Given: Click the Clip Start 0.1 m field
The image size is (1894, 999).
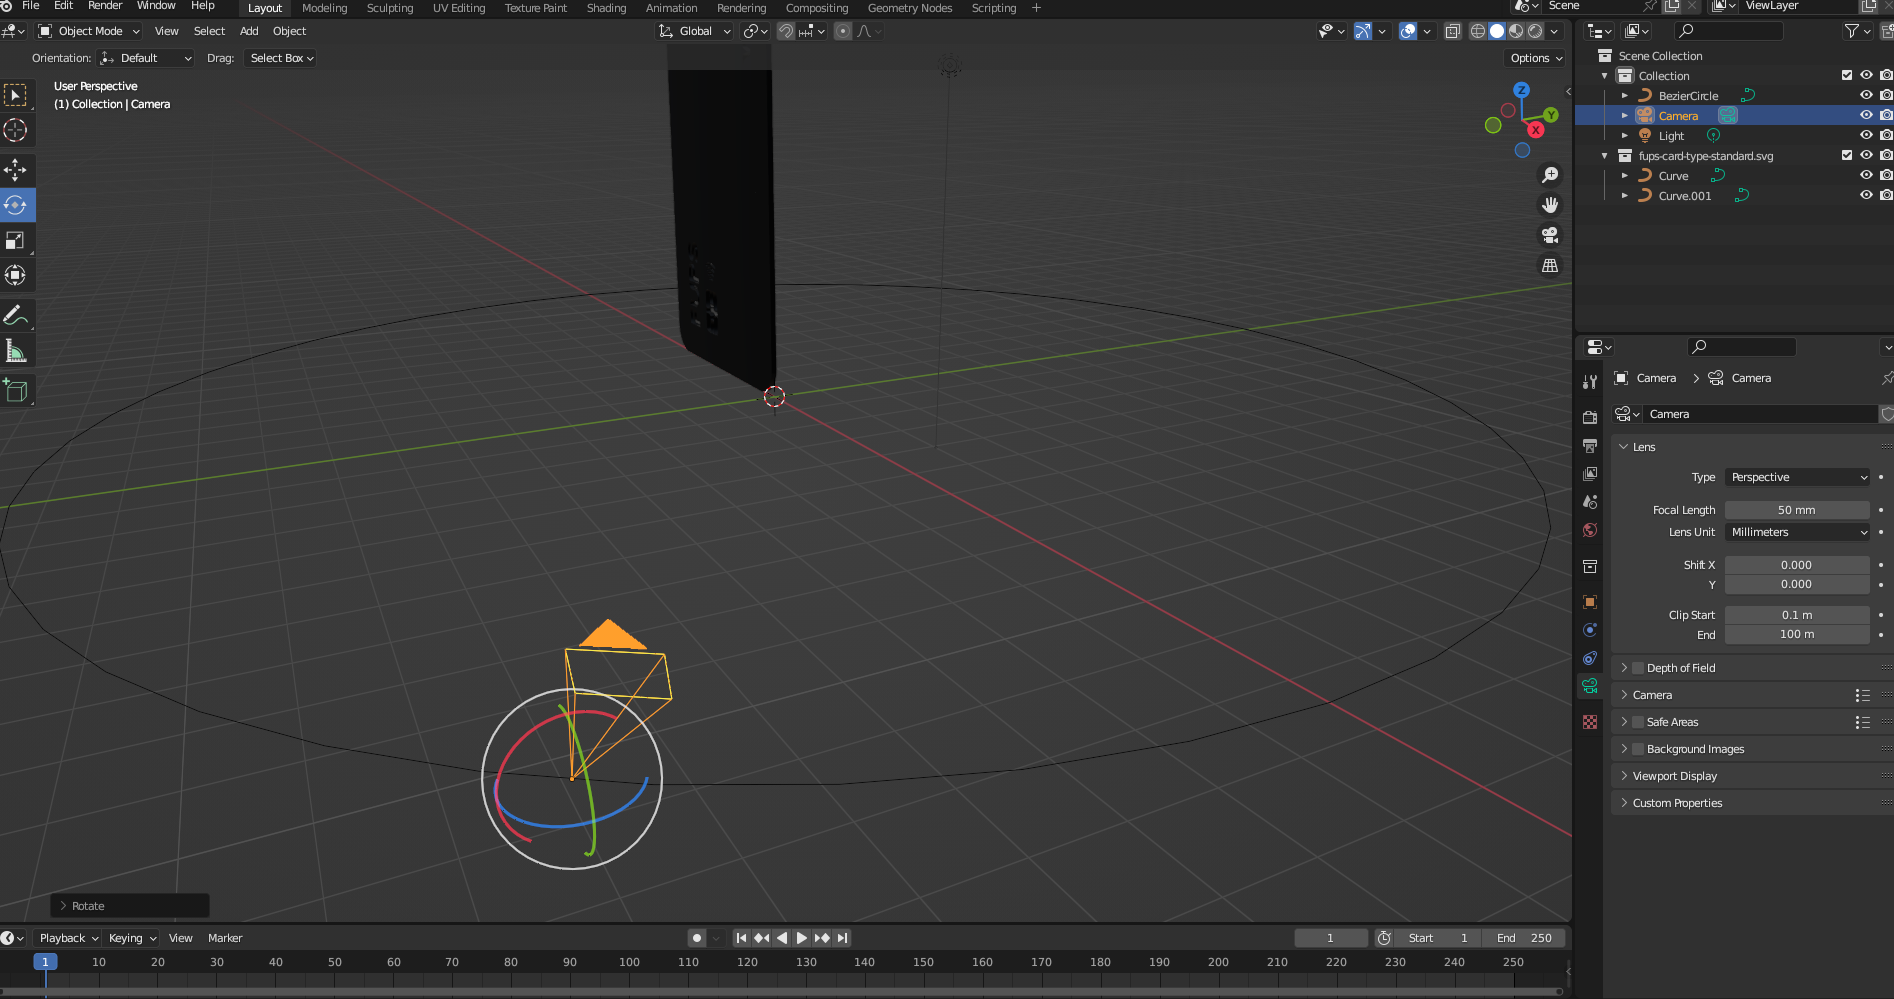Looking at the screenshot, I should [1797, 615].
